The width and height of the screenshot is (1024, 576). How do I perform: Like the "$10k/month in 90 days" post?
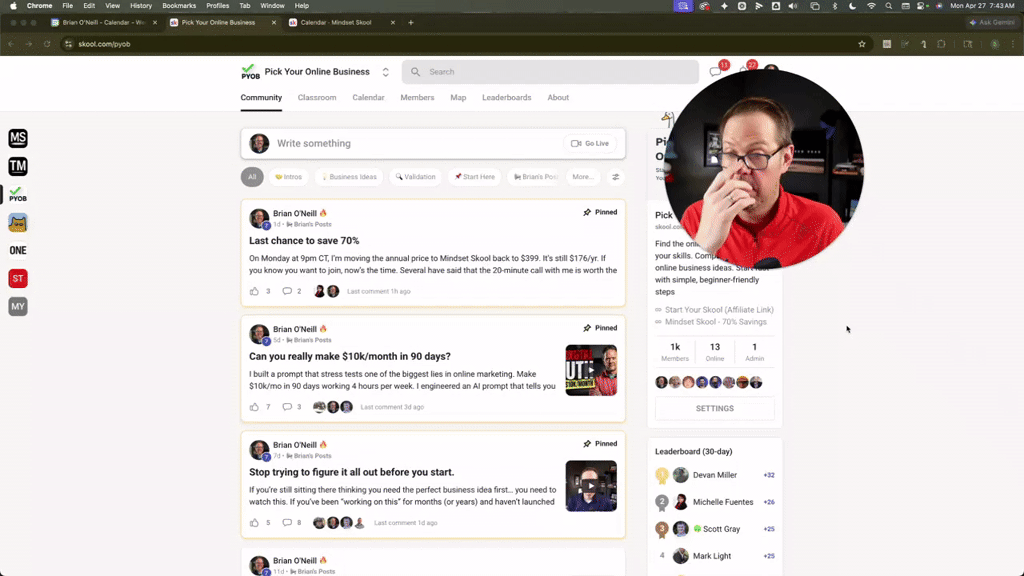[x=254, y=407]
